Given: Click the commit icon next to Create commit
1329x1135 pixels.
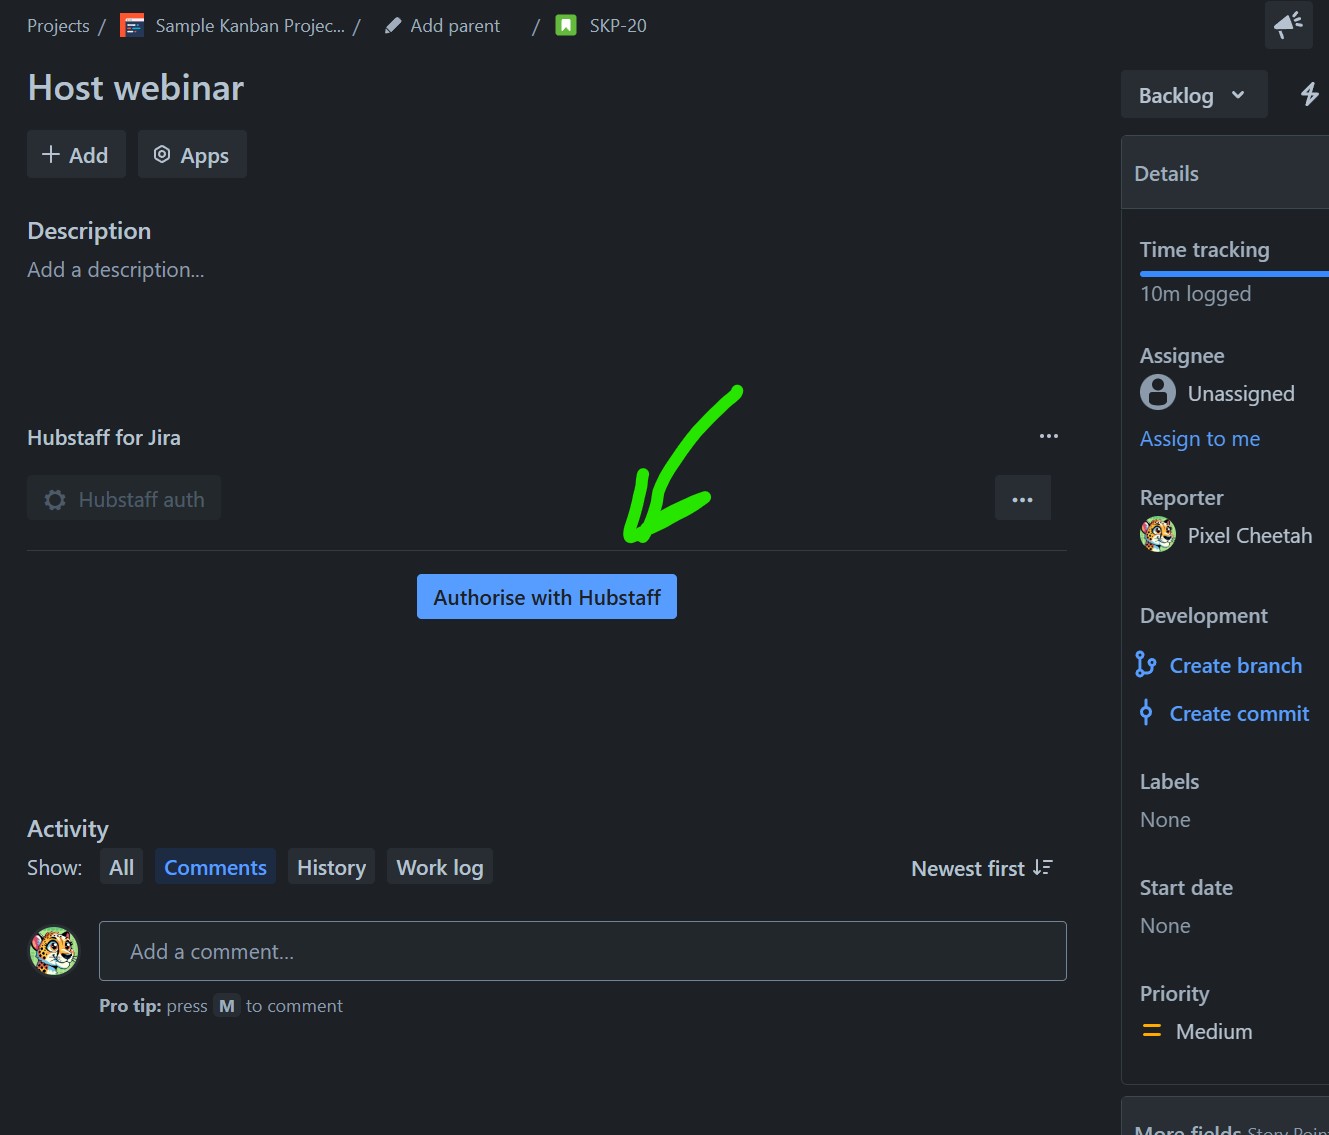Looking at the screenshot, I should click(x=1146, y=712).
